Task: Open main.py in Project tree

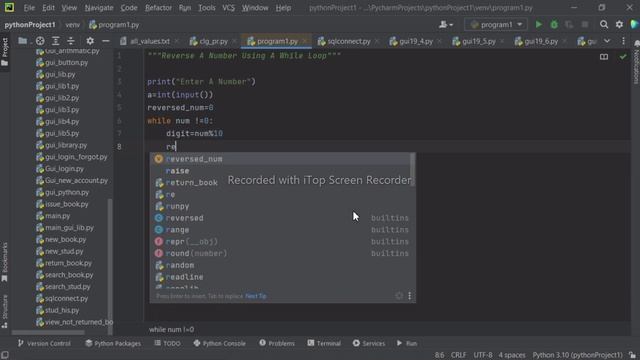Action: [53, 216]
